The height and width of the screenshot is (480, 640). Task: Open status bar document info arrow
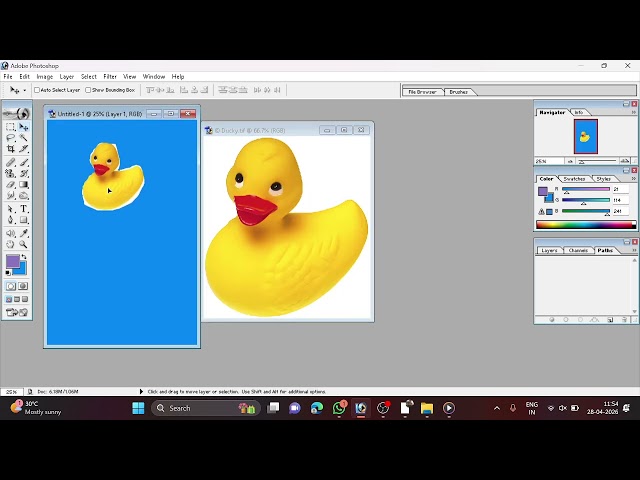click(141, 391)
